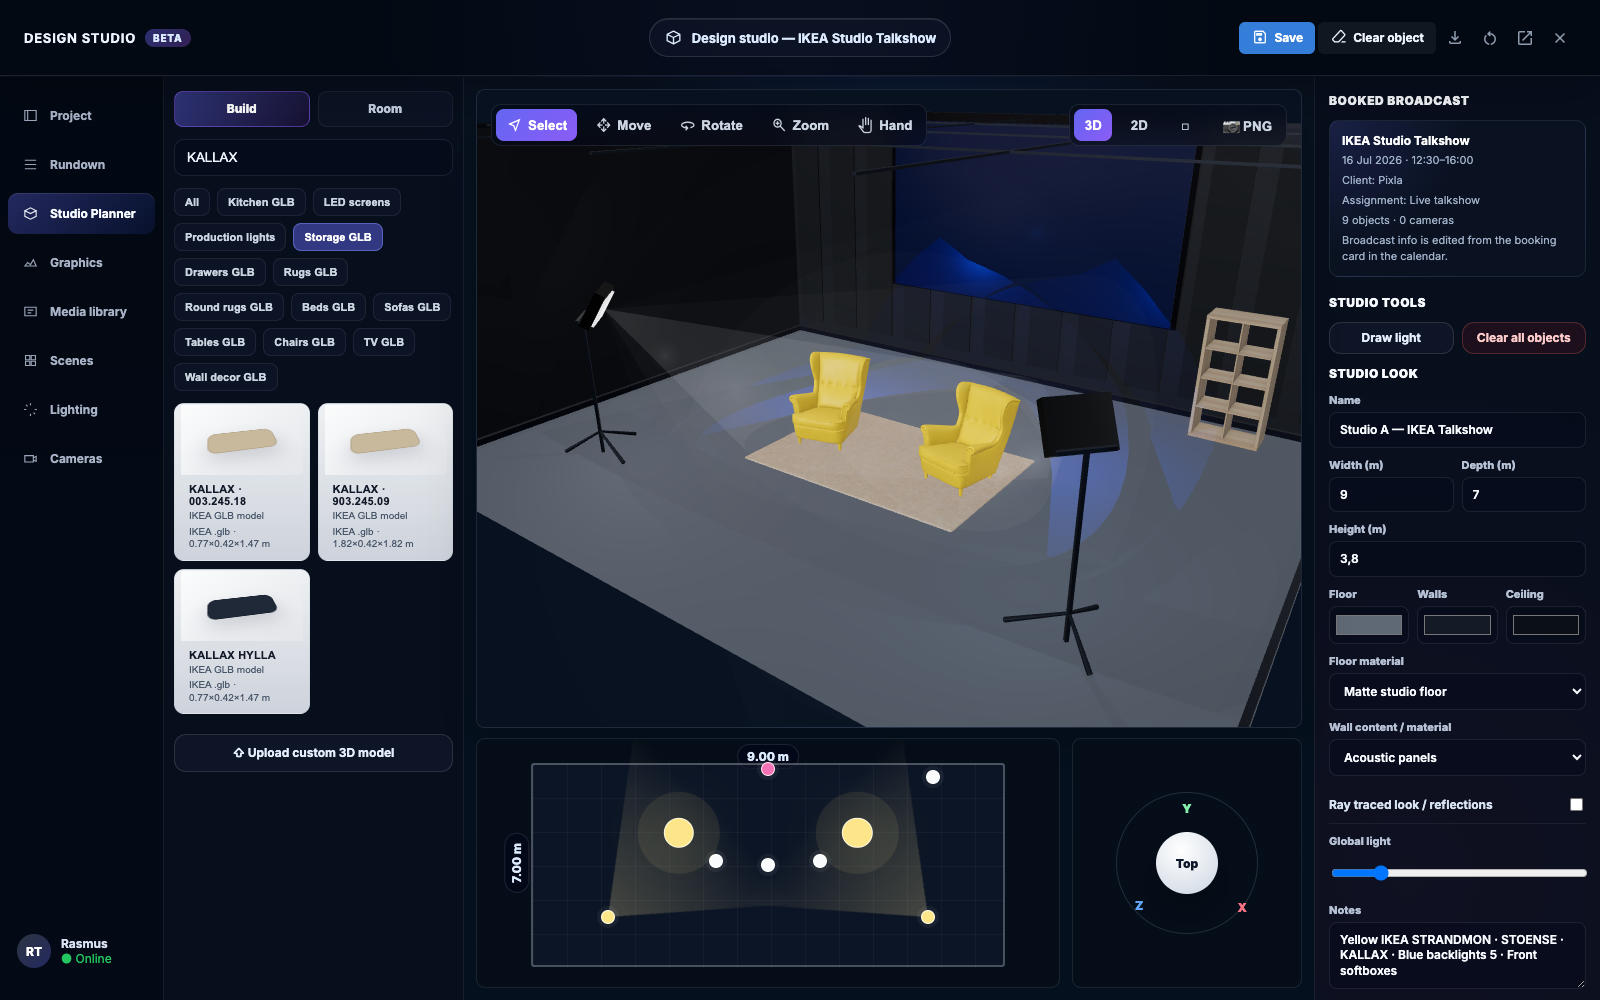Filter by TV GLB category
The image size is (1600, 1000).
click(384, 342)
